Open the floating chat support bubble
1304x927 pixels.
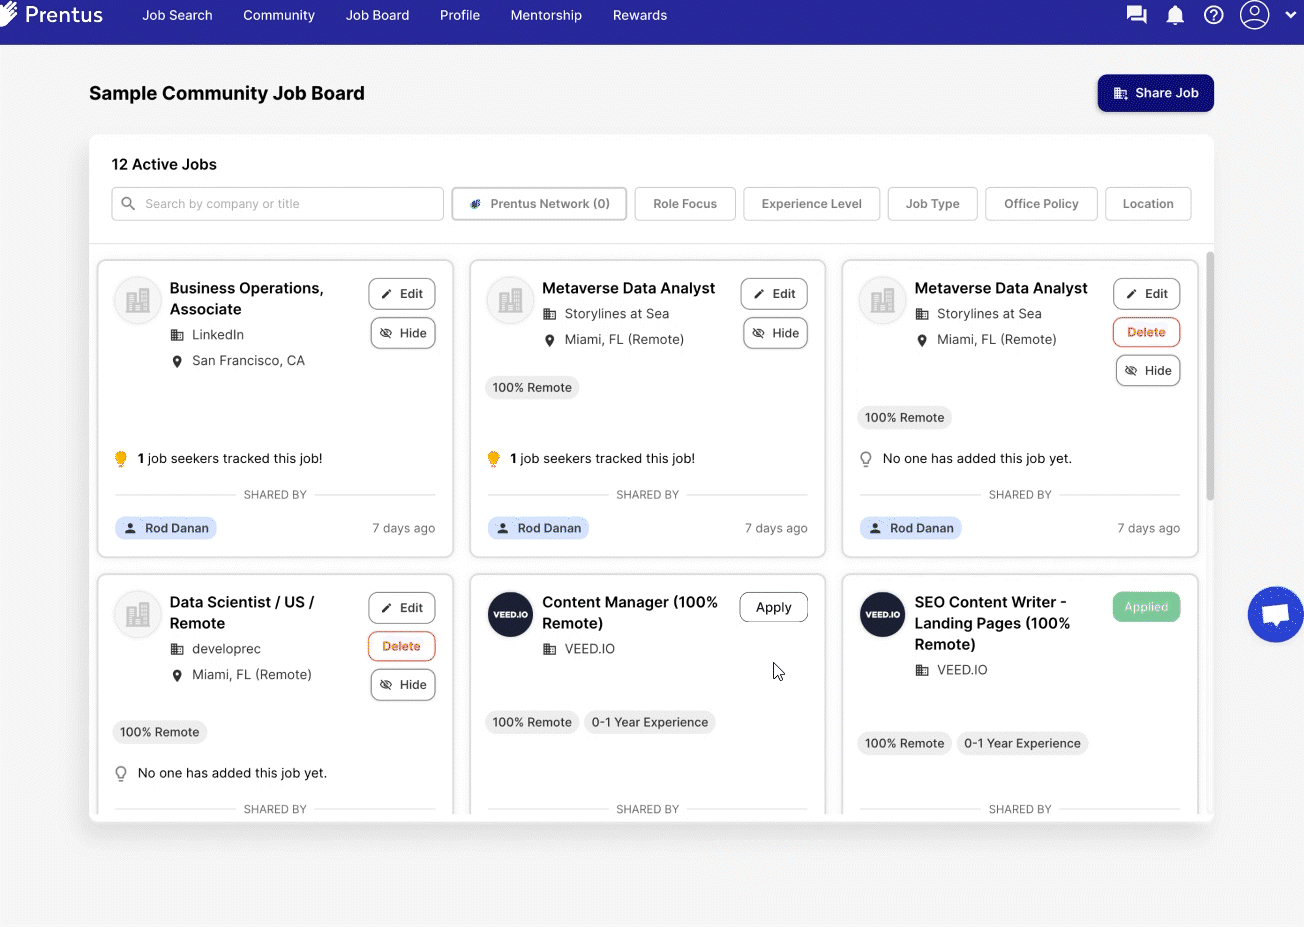[x=1275, y=614]
